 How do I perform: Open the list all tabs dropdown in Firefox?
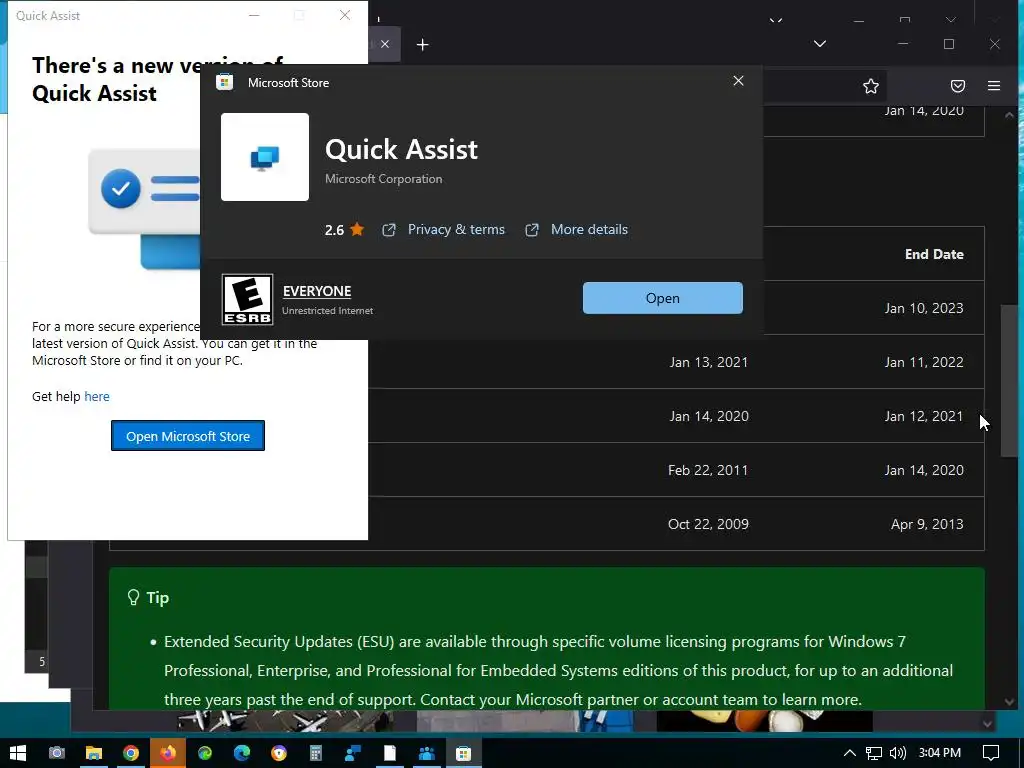coord(820,44)
